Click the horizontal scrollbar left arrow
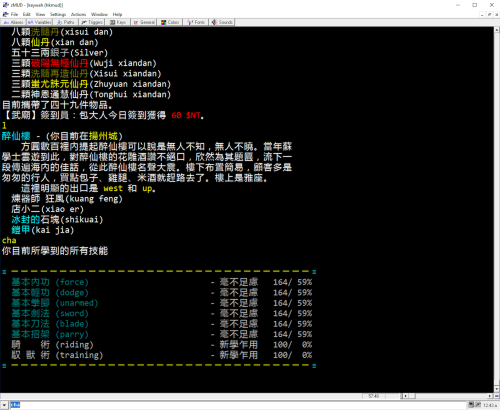The image size is (500, 410). pos(405,396)
